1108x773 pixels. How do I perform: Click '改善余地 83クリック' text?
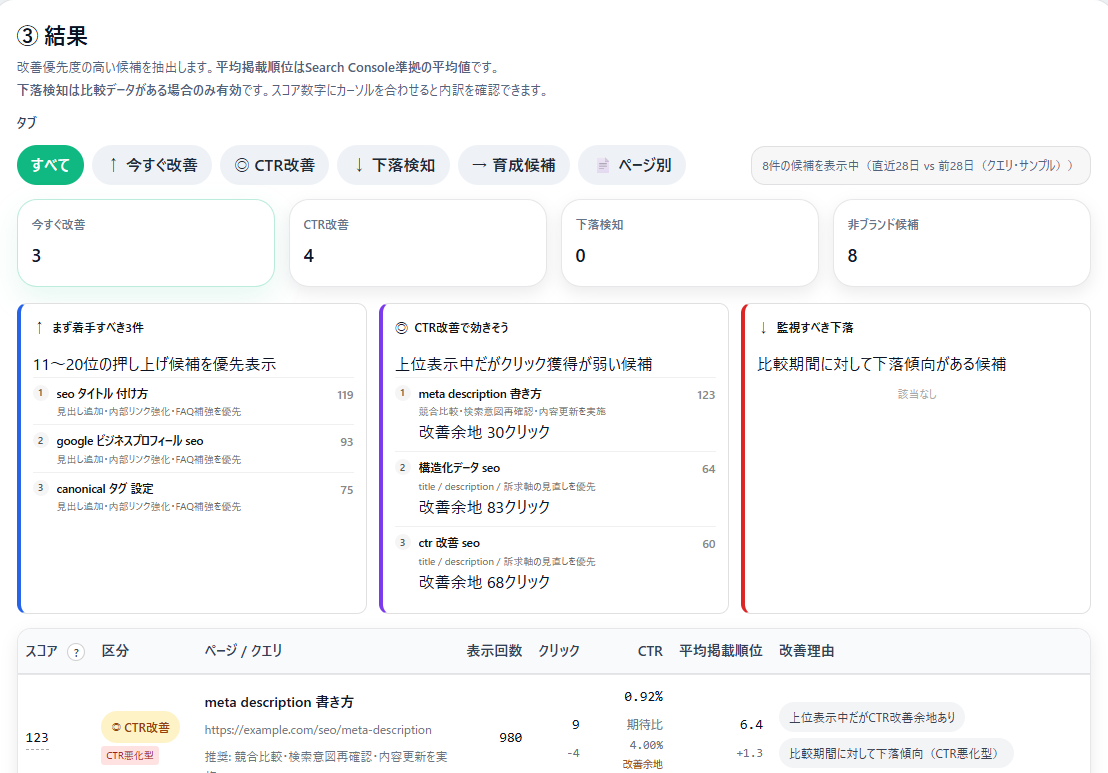[x=484, y=507]
